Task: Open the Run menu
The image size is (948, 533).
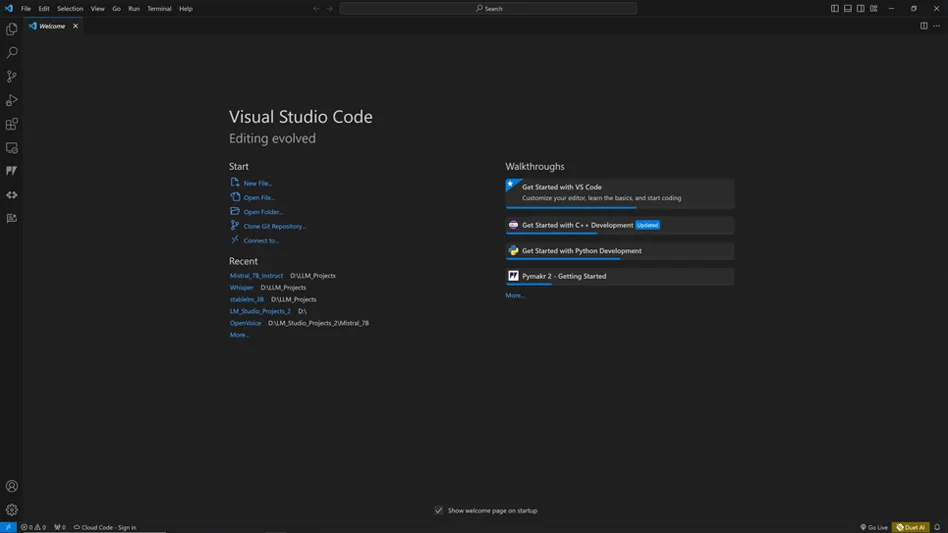Action: pos(134,8)
